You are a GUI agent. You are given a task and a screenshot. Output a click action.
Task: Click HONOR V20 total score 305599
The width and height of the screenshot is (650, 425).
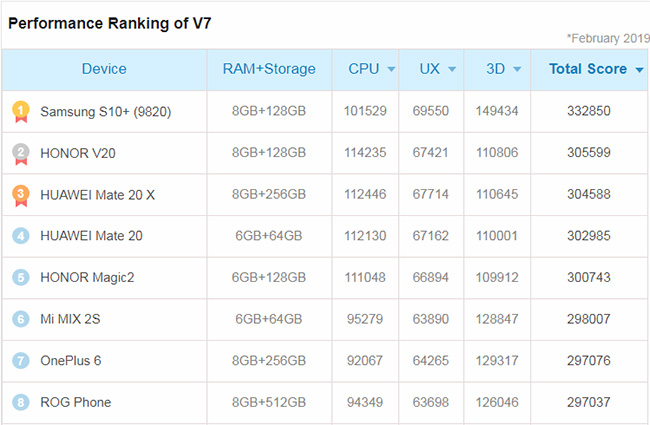point(589,153)
